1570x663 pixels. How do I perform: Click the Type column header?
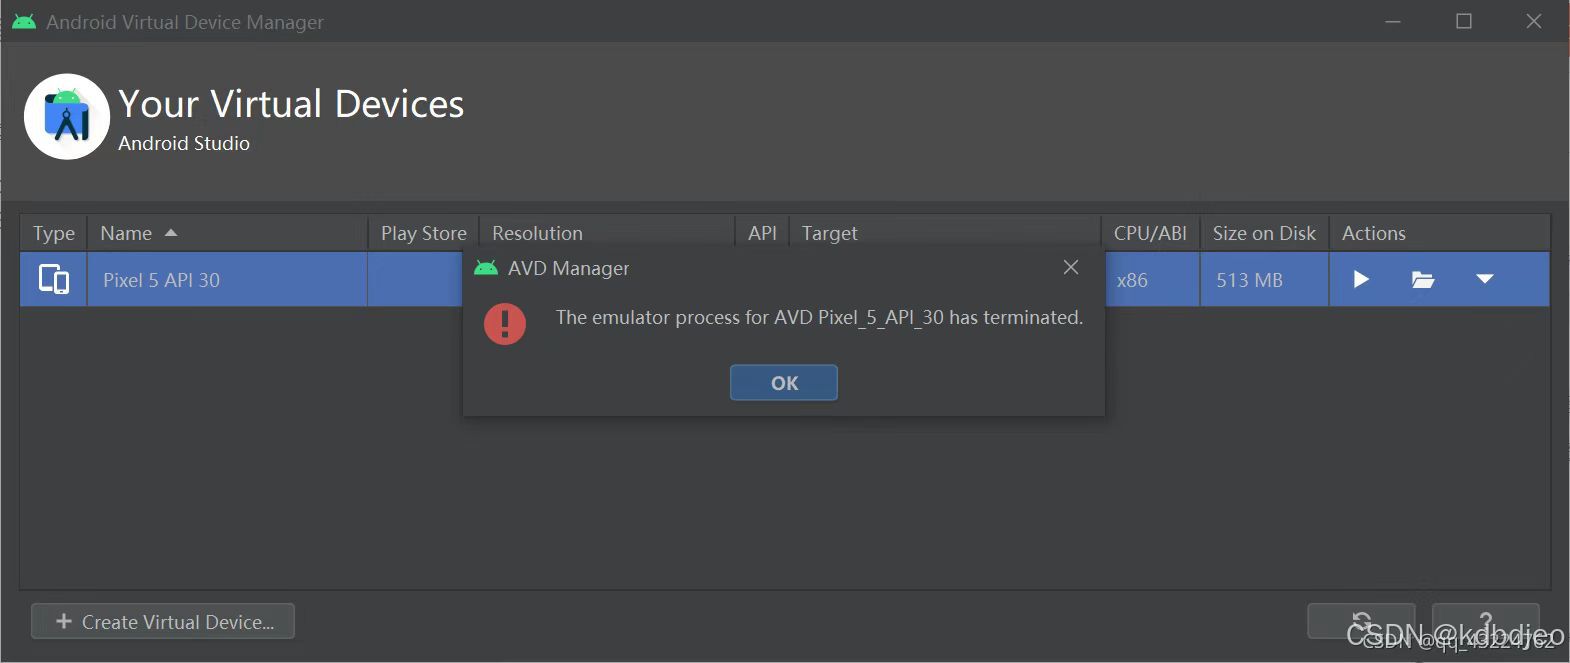point(54,233)
